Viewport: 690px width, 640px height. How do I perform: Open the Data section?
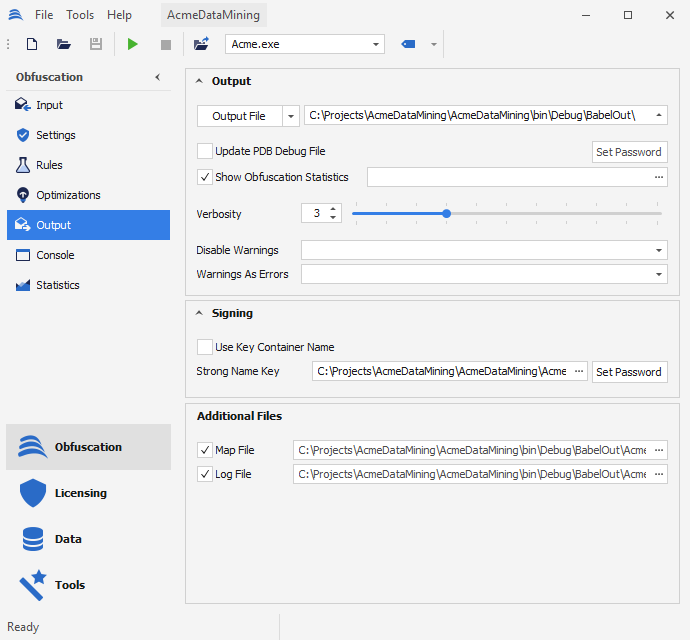(68, 539)
